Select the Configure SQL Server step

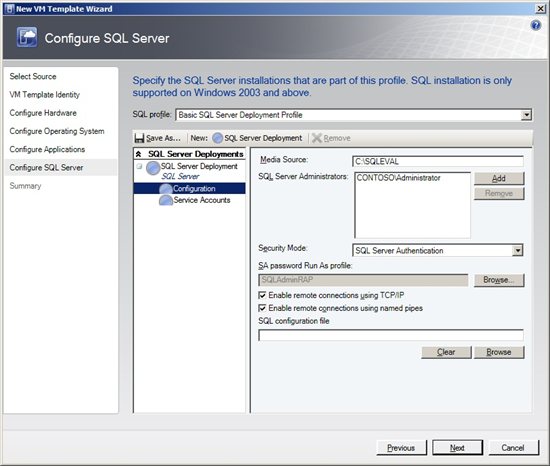[x=46, y=168]
